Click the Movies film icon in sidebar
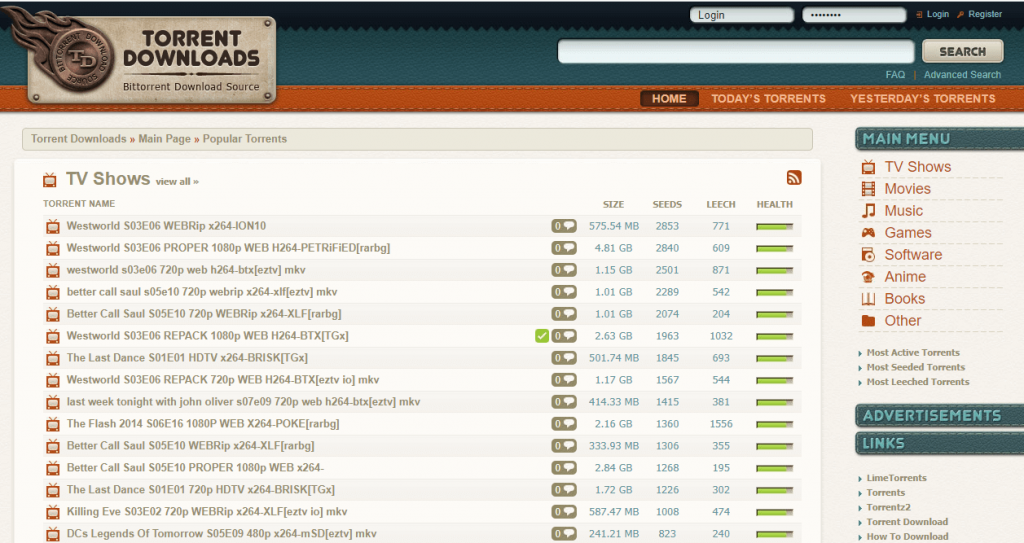 pos(868,189)
